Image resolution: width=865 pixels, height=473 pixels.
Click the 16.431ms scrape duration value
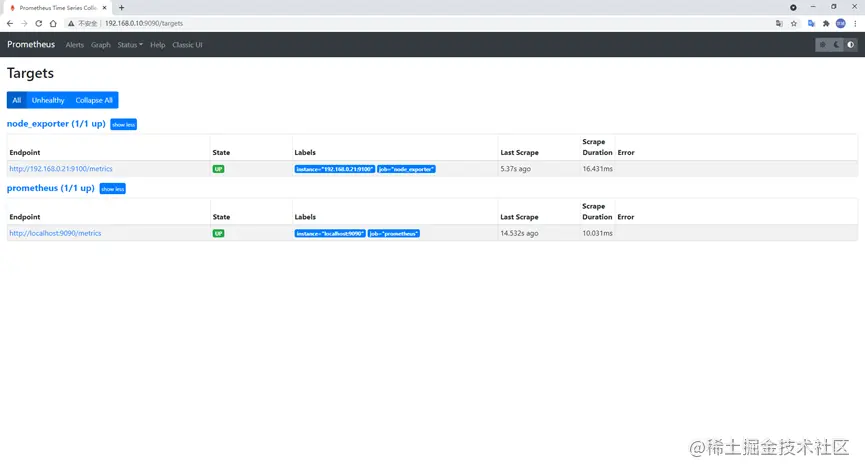tap(597, 169)
